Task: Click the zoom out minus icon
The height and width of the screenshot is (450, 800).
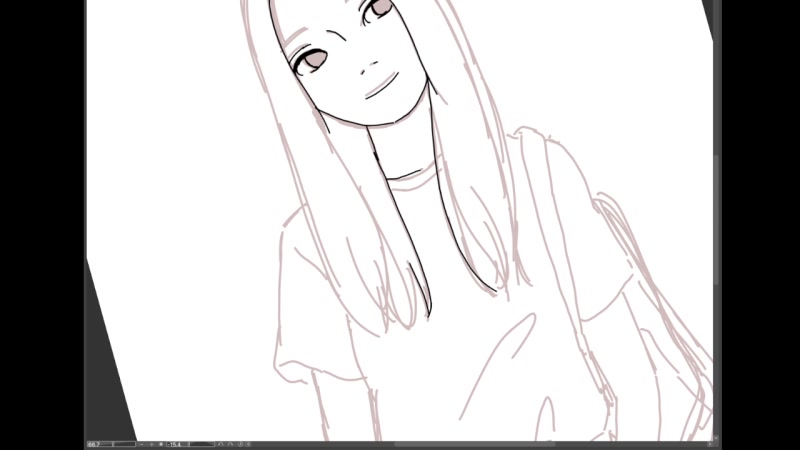Action: 143,444
